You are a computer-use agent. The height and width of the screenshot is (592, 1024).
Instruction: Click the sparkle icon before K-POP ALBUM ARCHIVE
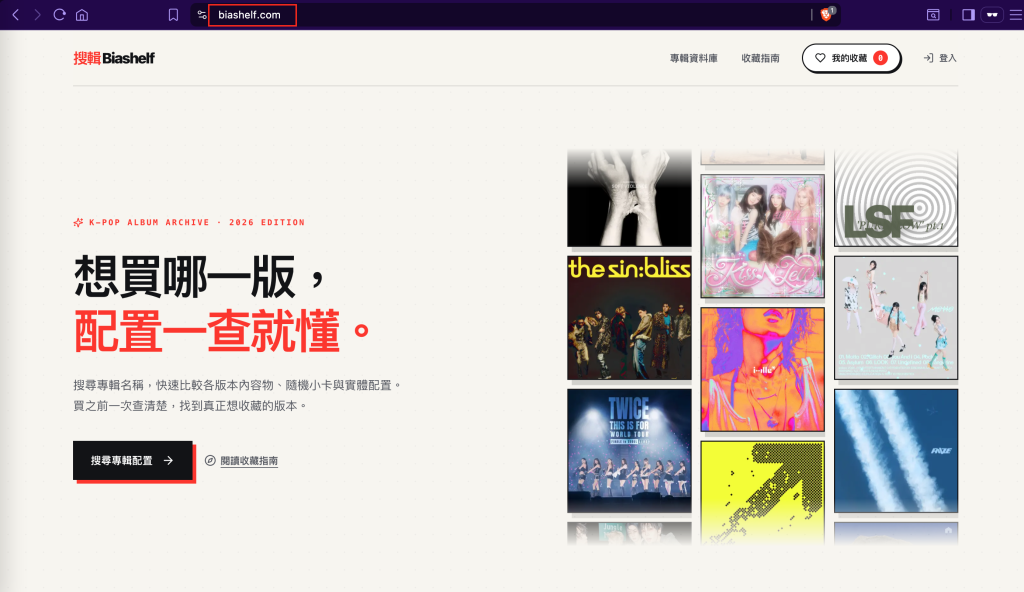(x=78, y=222)
